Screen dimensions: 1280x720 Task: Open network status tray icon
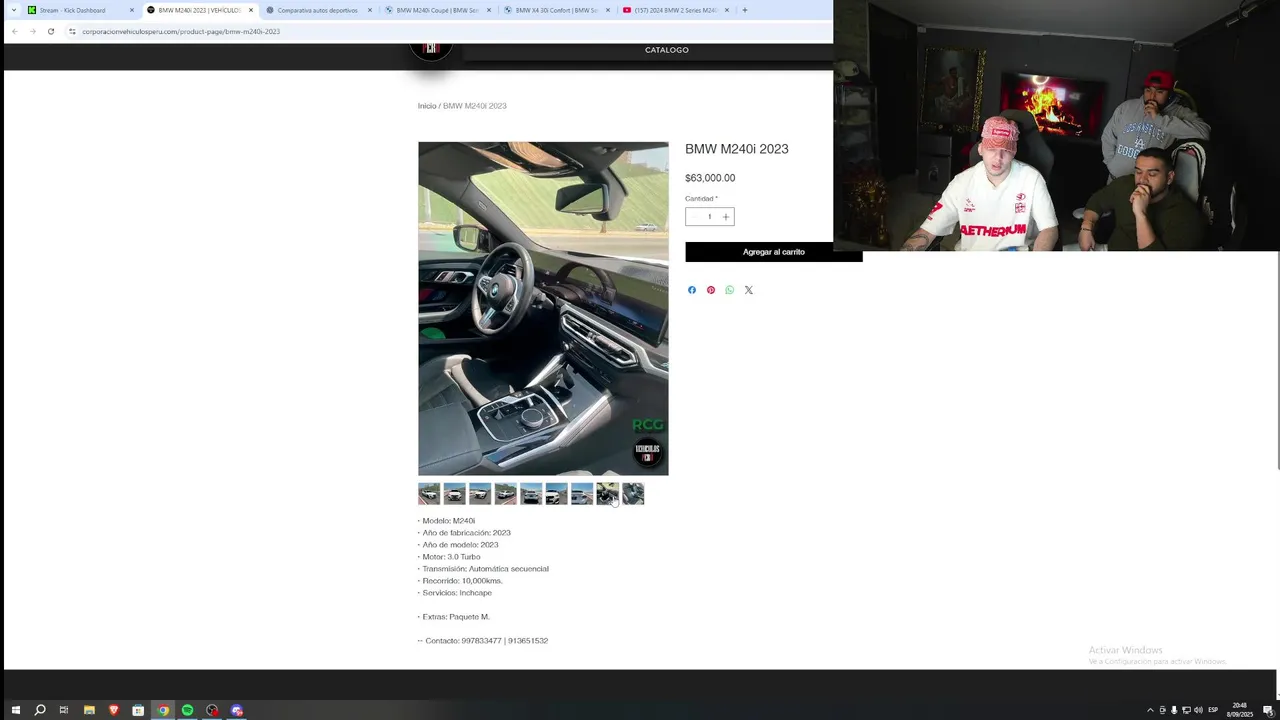[x=1186, y=710]
